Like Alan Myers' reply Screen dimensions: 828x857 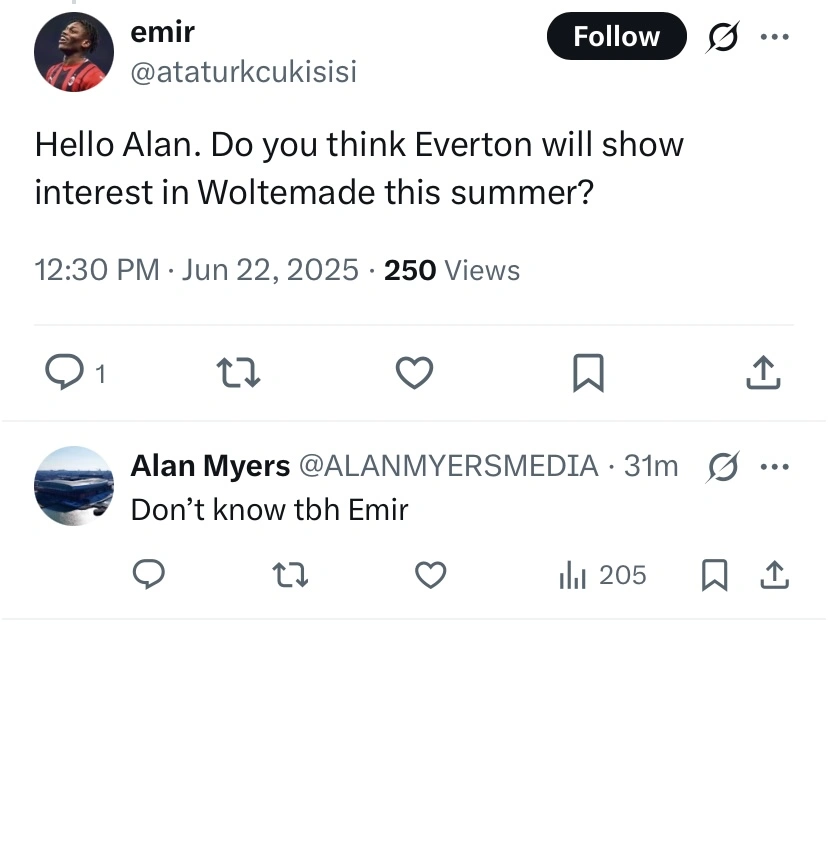(430, 575)
